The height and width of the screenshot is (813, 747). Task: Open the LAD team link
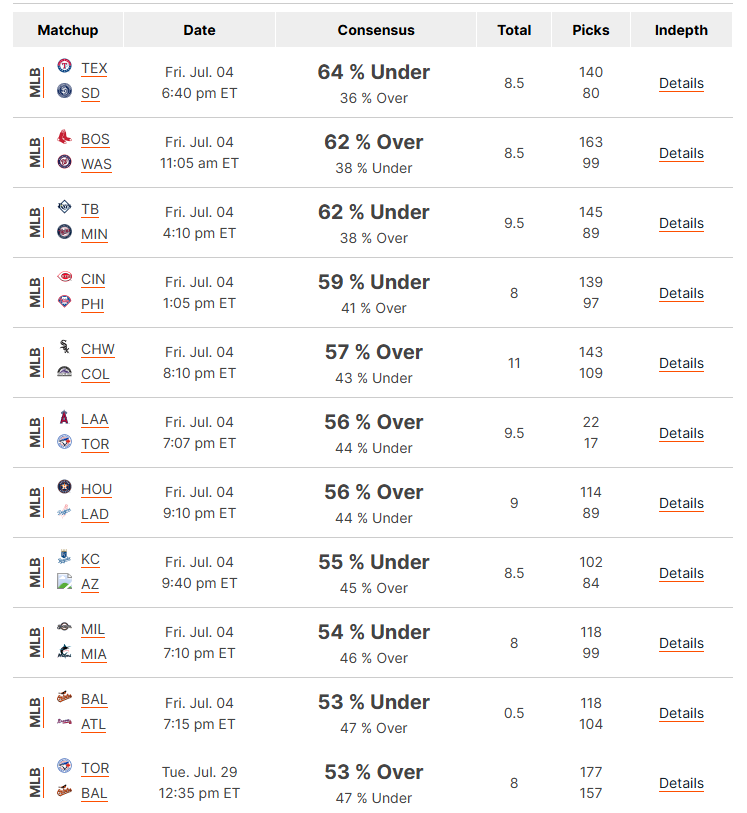95,514
